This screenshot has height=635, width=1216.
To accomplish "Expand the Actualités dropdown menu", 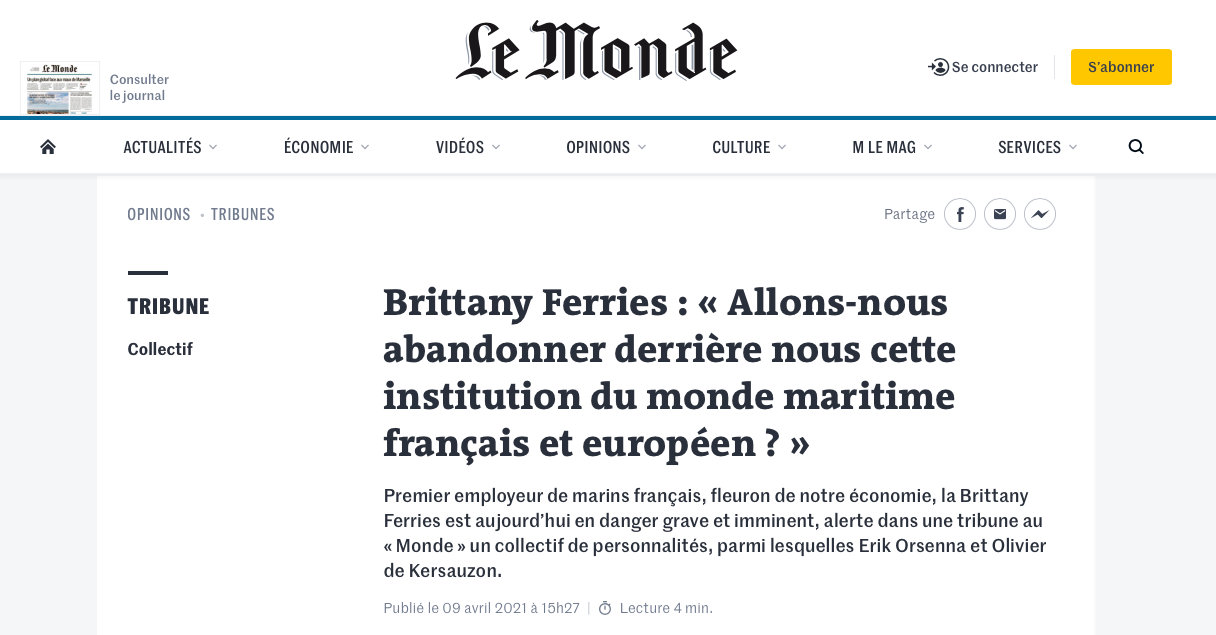I will (x=170, y=147).
